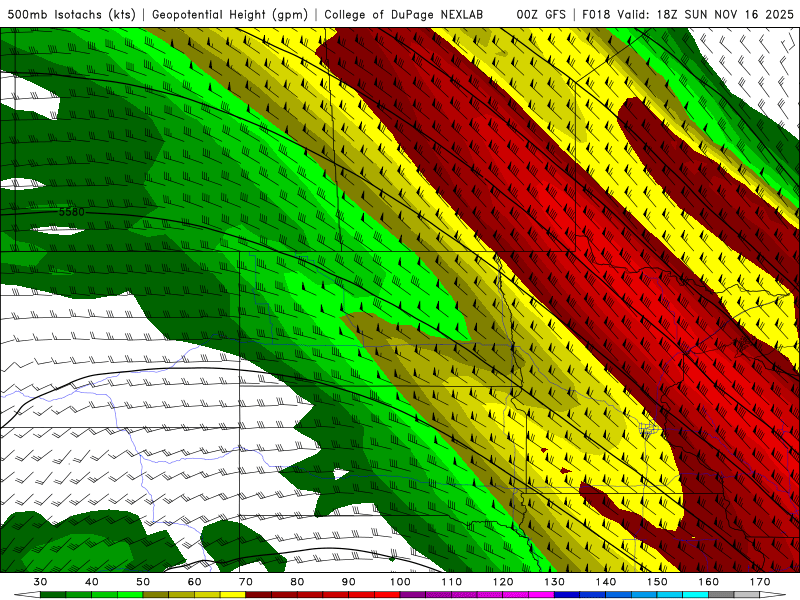The height and width of the screenshot is (600, 800).
Task: Click the 150 value on the color scale
Action: 657,582
